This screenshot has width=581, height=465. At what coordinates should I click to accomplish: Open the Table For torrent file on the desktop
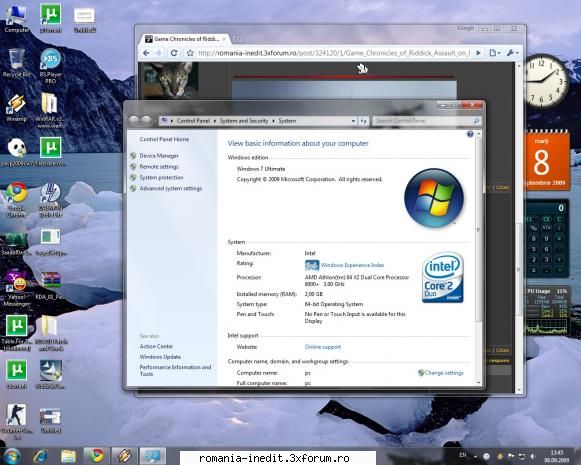[16, 333]
